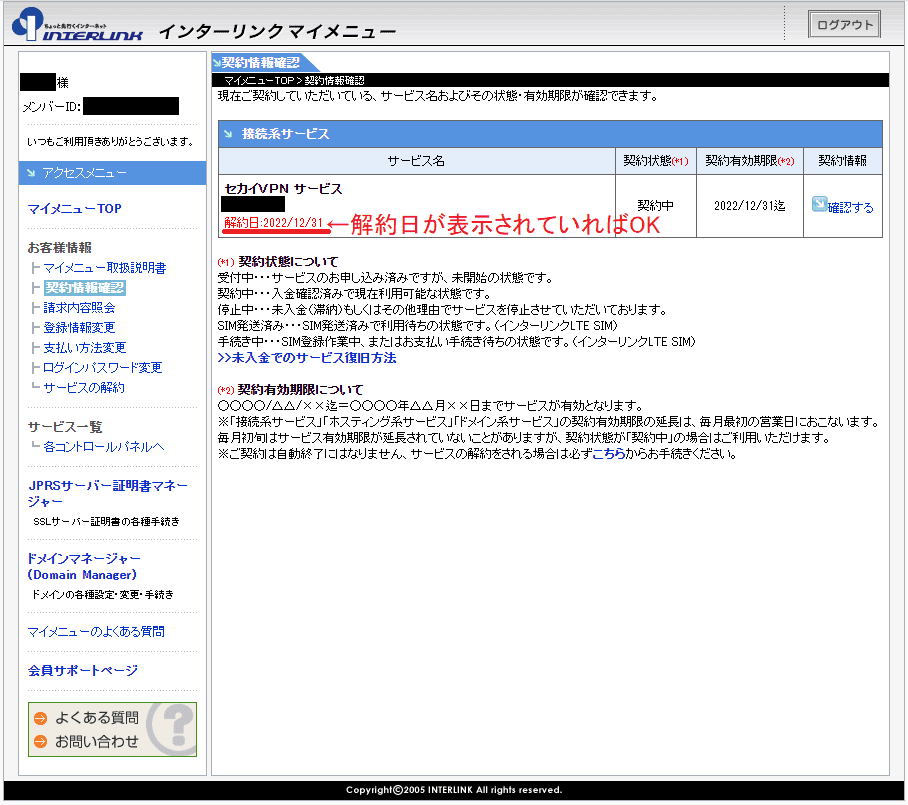
Task: Open サービスの解約 link
Action: (84, 387)
